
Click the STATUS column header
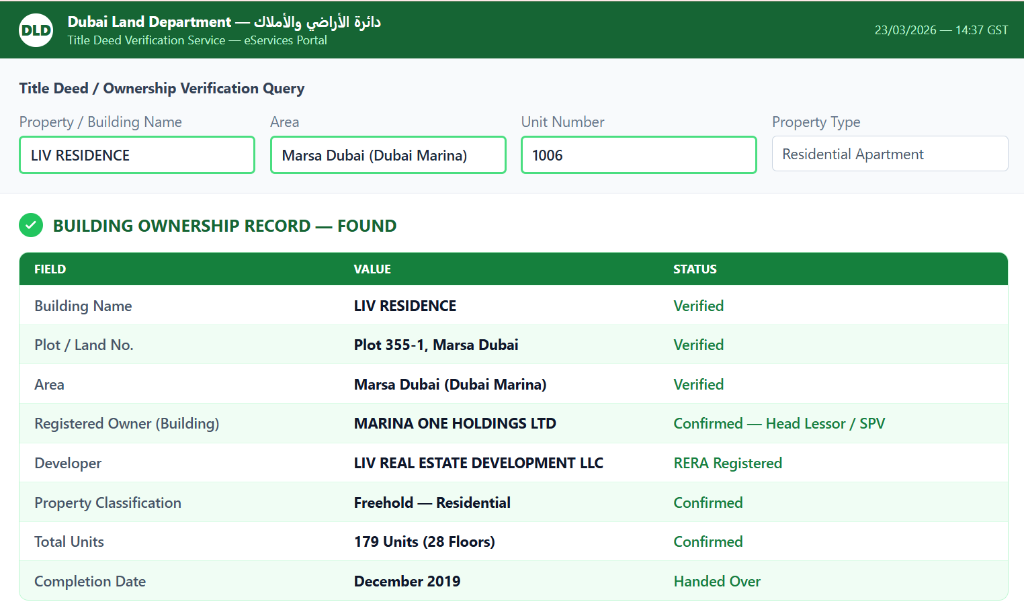point(695,269)
